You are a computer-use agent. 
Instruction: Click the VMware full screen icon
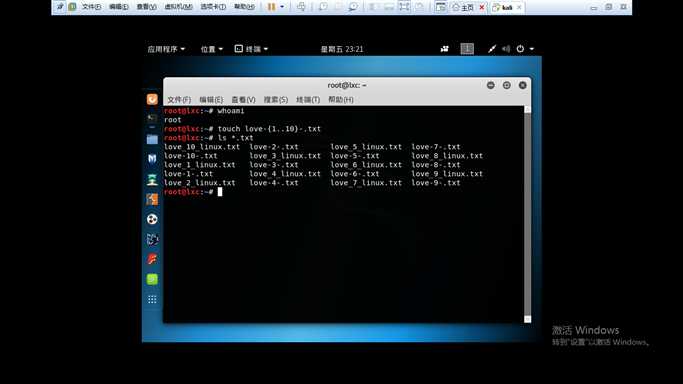404,7
